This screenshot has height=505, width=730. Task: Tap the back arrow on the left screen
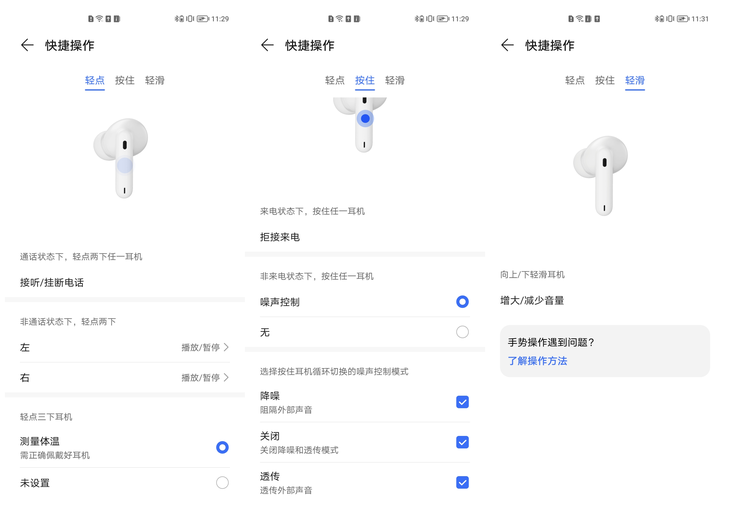pyautogui.click(x=27, y=45)
